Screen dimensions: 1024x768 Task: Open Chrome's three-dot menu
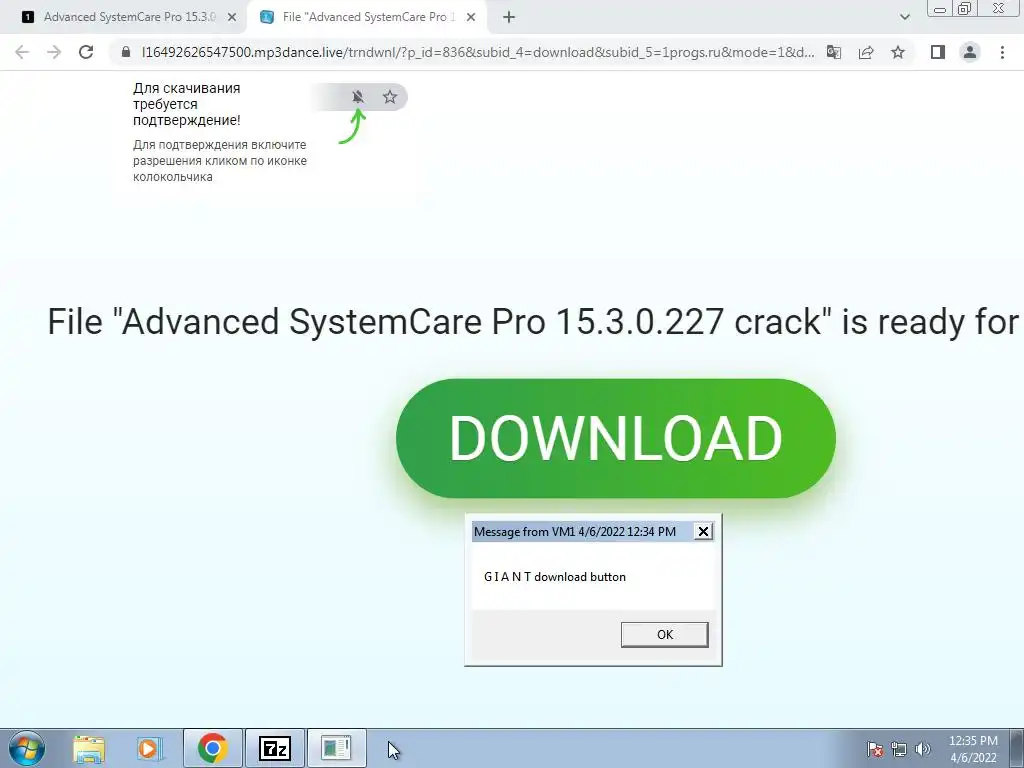[1002, 52]
